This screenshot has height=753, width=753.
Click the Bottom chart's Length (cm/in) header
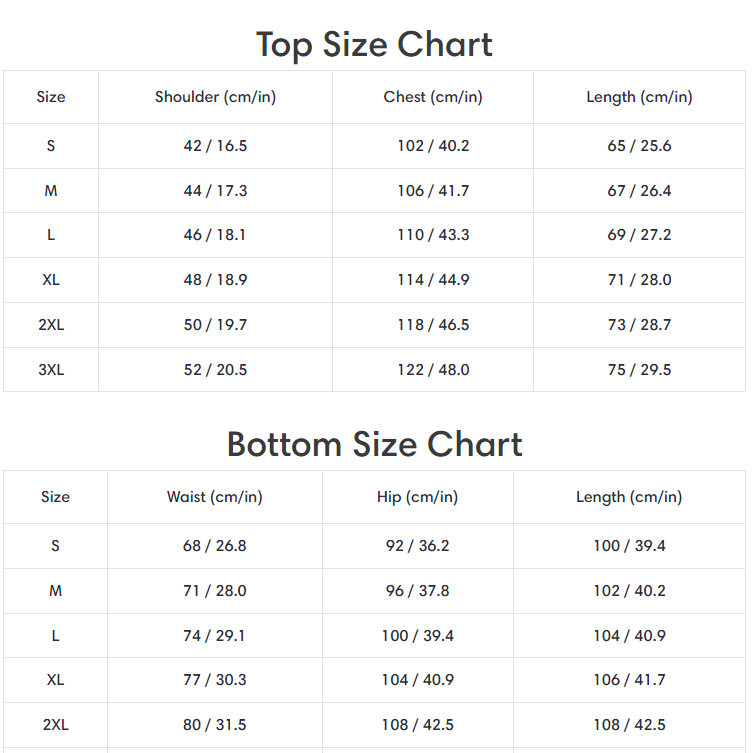point(629,497)
